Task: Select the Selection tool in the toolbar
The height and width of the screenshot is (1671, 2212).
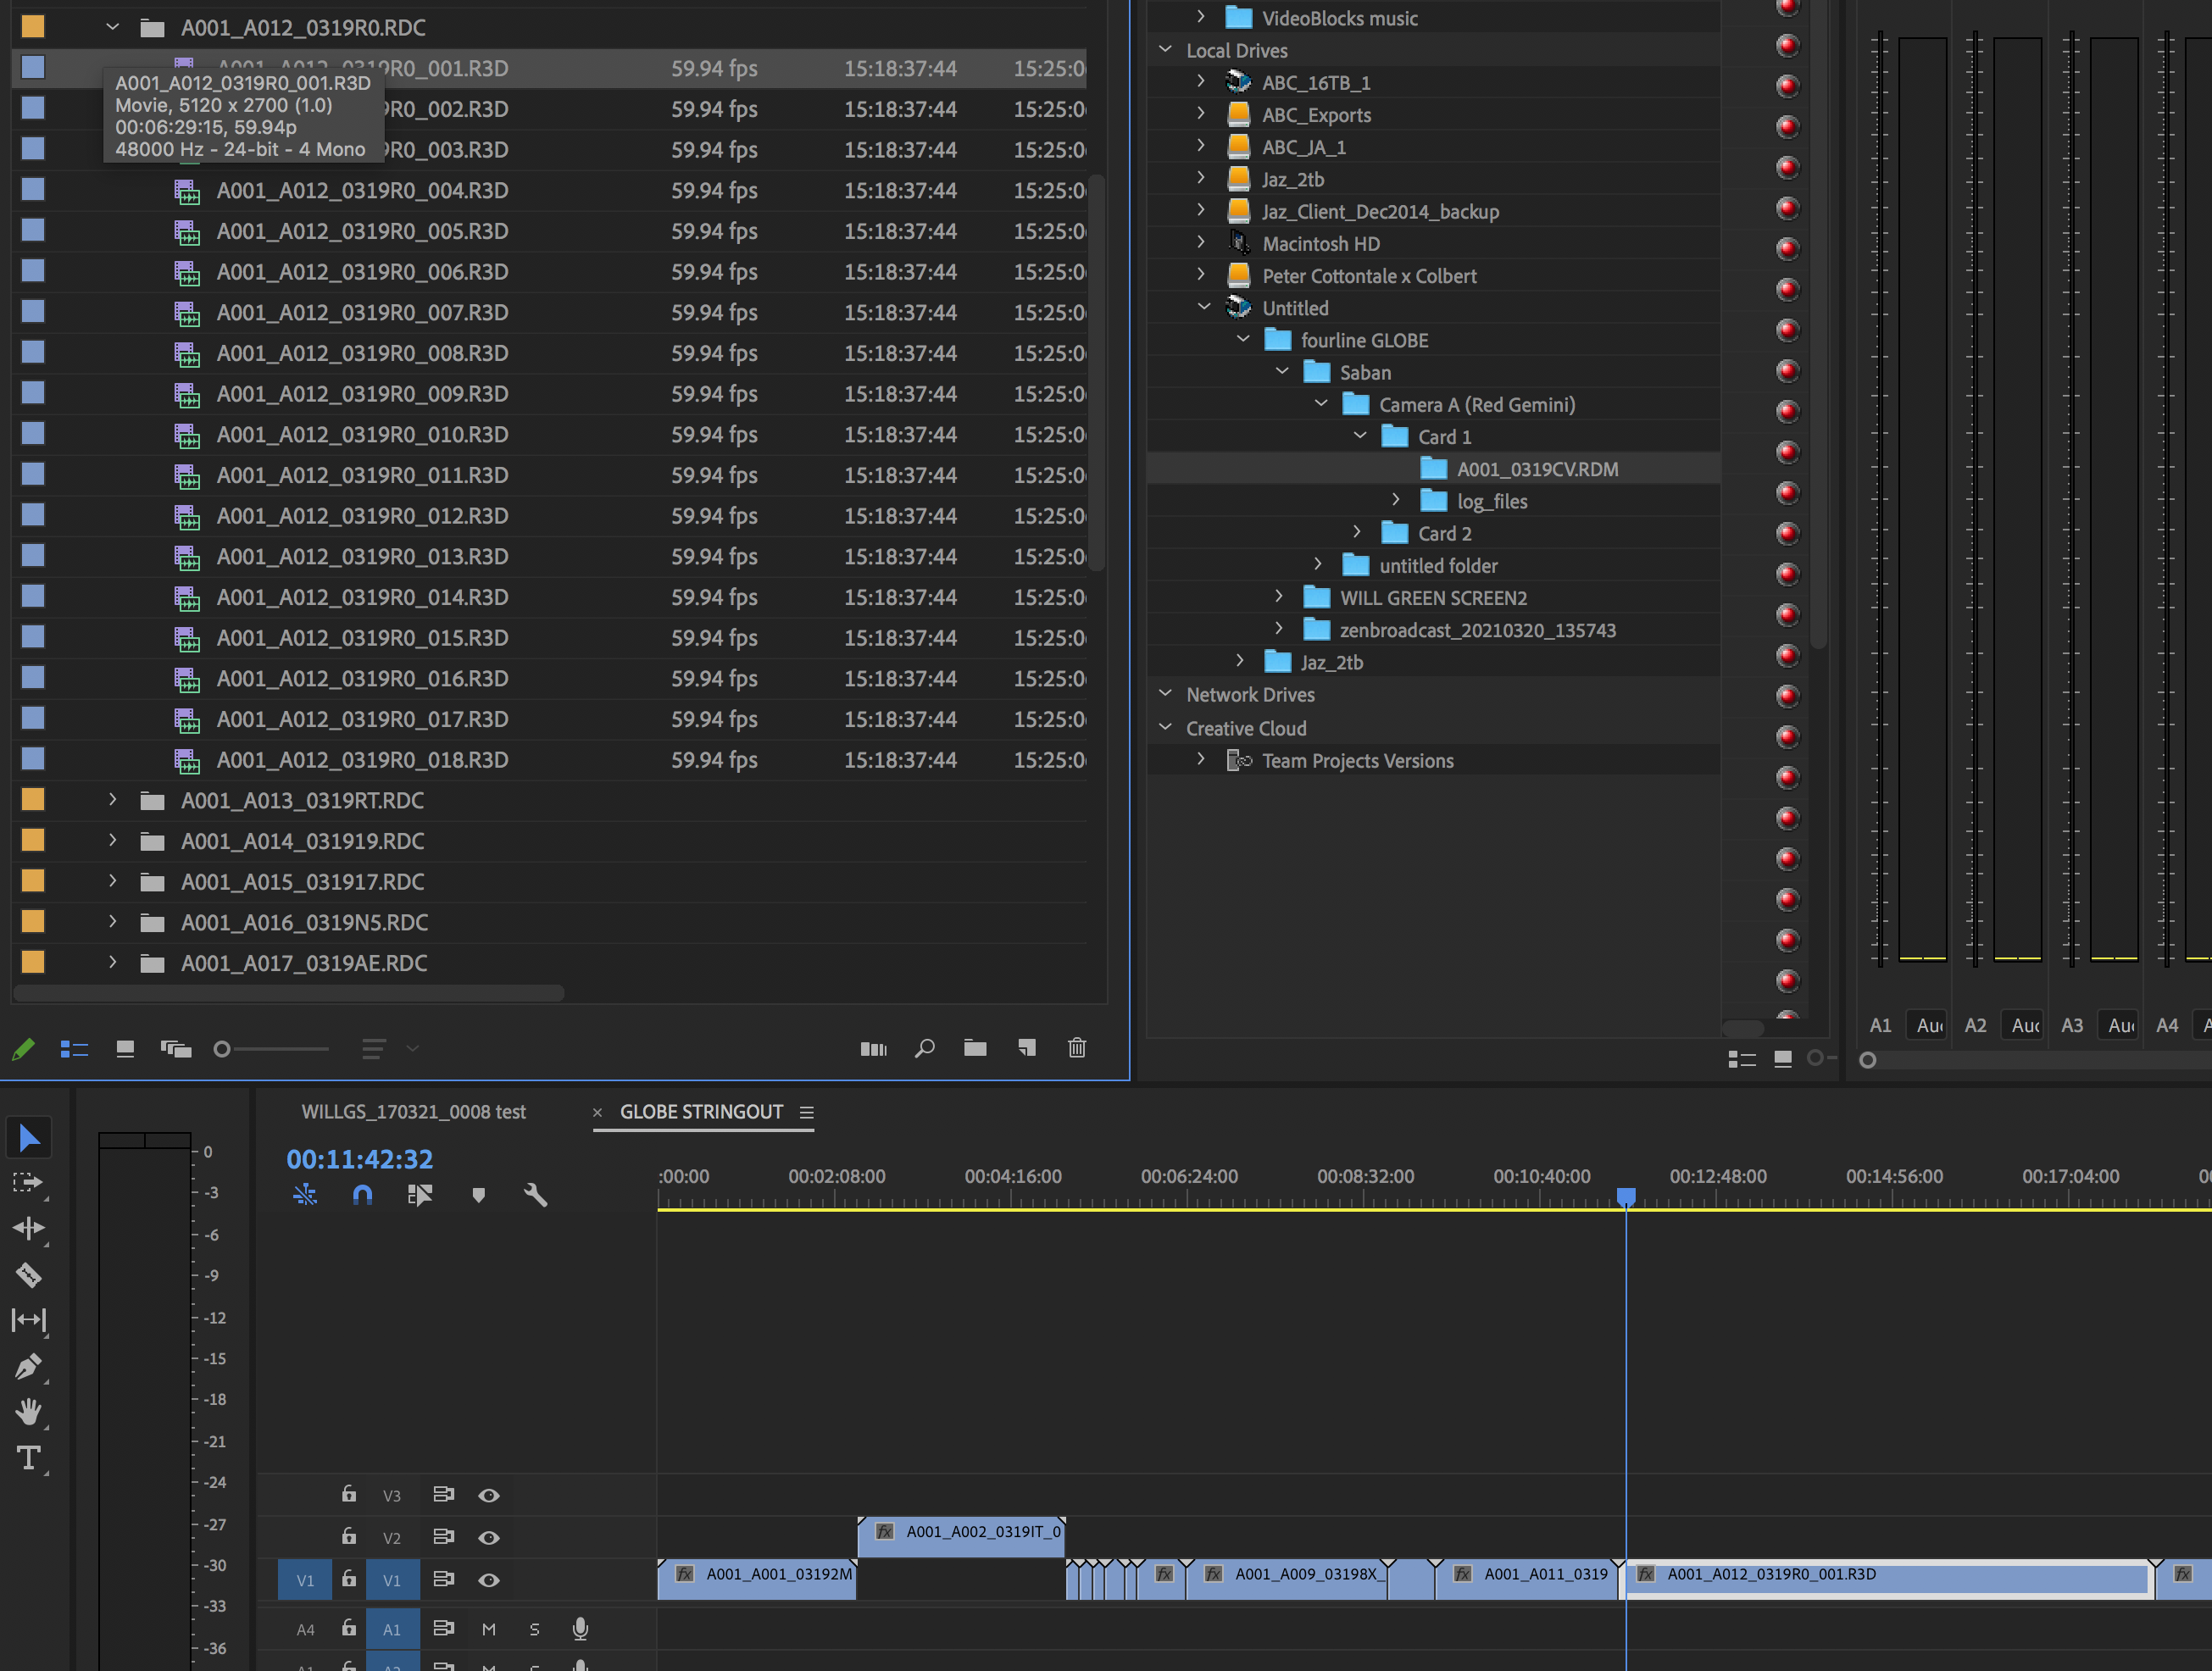Action: [29, 1137]
